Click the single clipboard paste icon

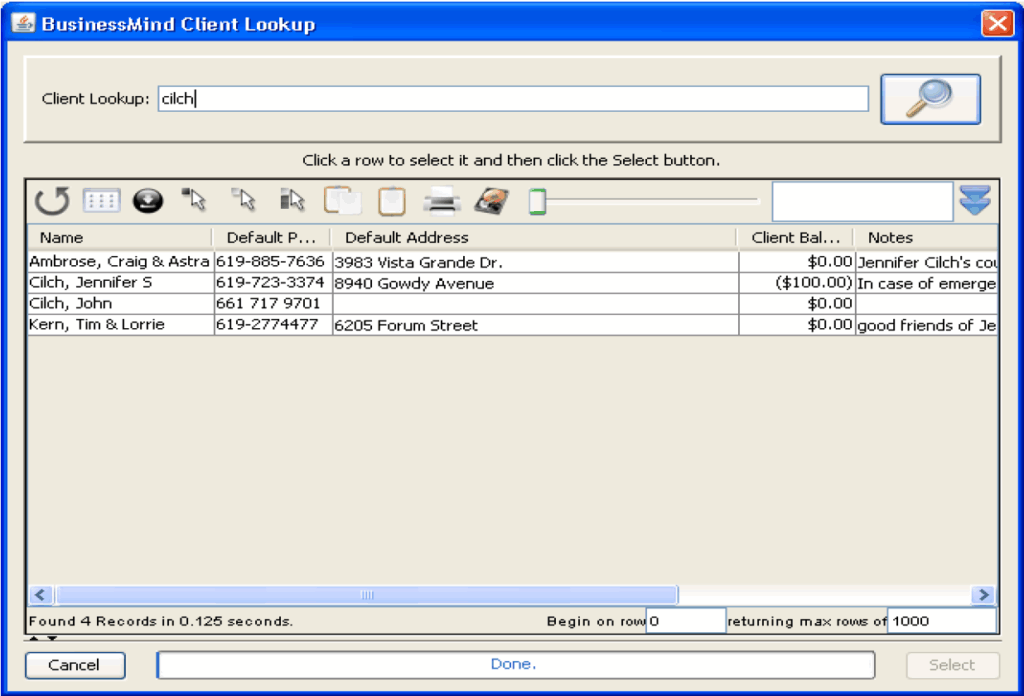[x=392, y=200]
